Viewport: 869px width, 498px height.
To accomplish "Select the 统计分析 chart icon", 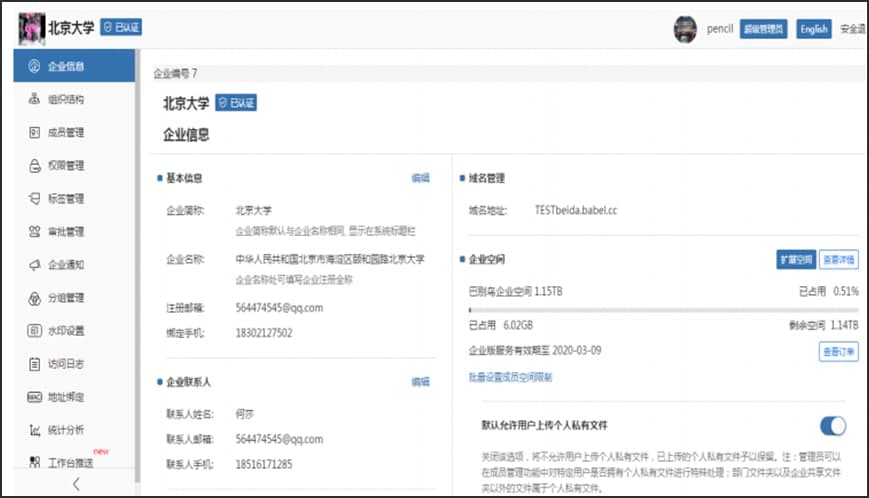I will (x=35, y=430).
